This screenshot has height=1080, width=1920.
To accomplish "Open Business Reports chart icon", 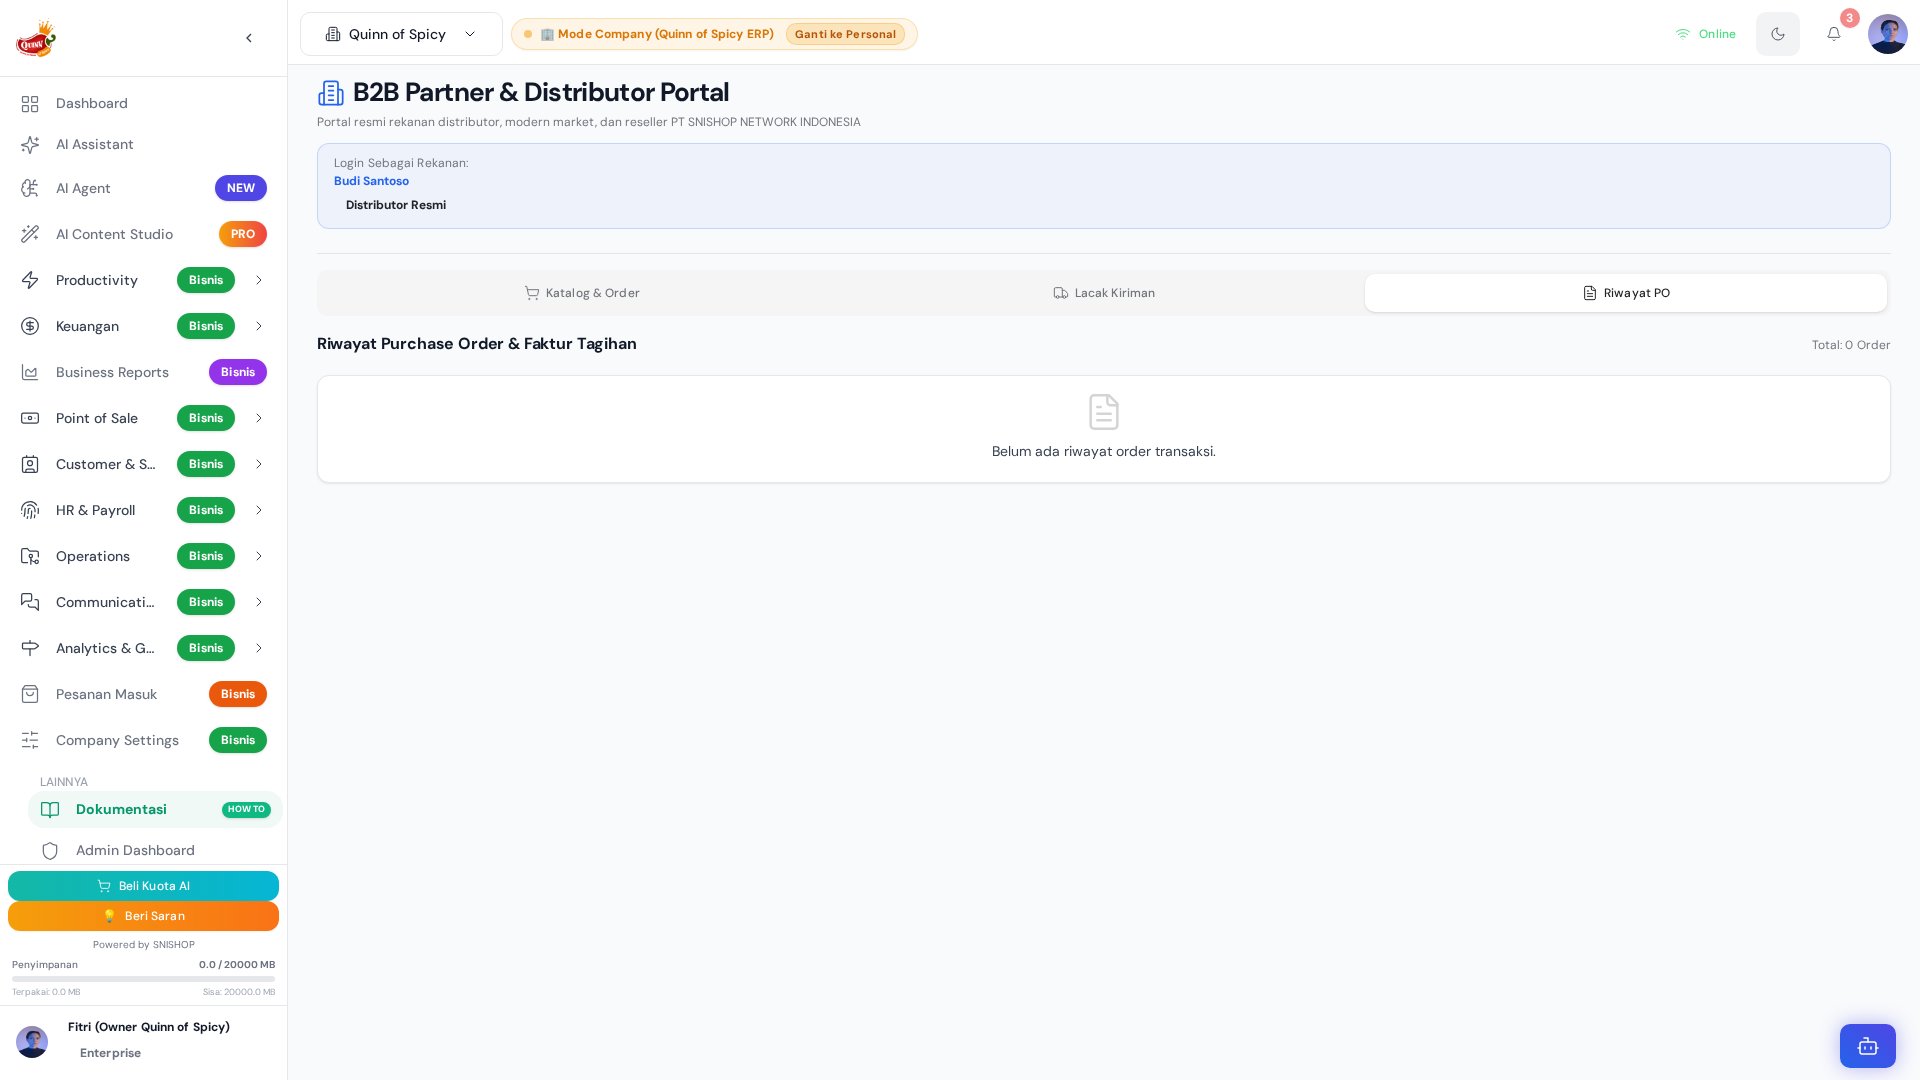I will pos(30,372).
